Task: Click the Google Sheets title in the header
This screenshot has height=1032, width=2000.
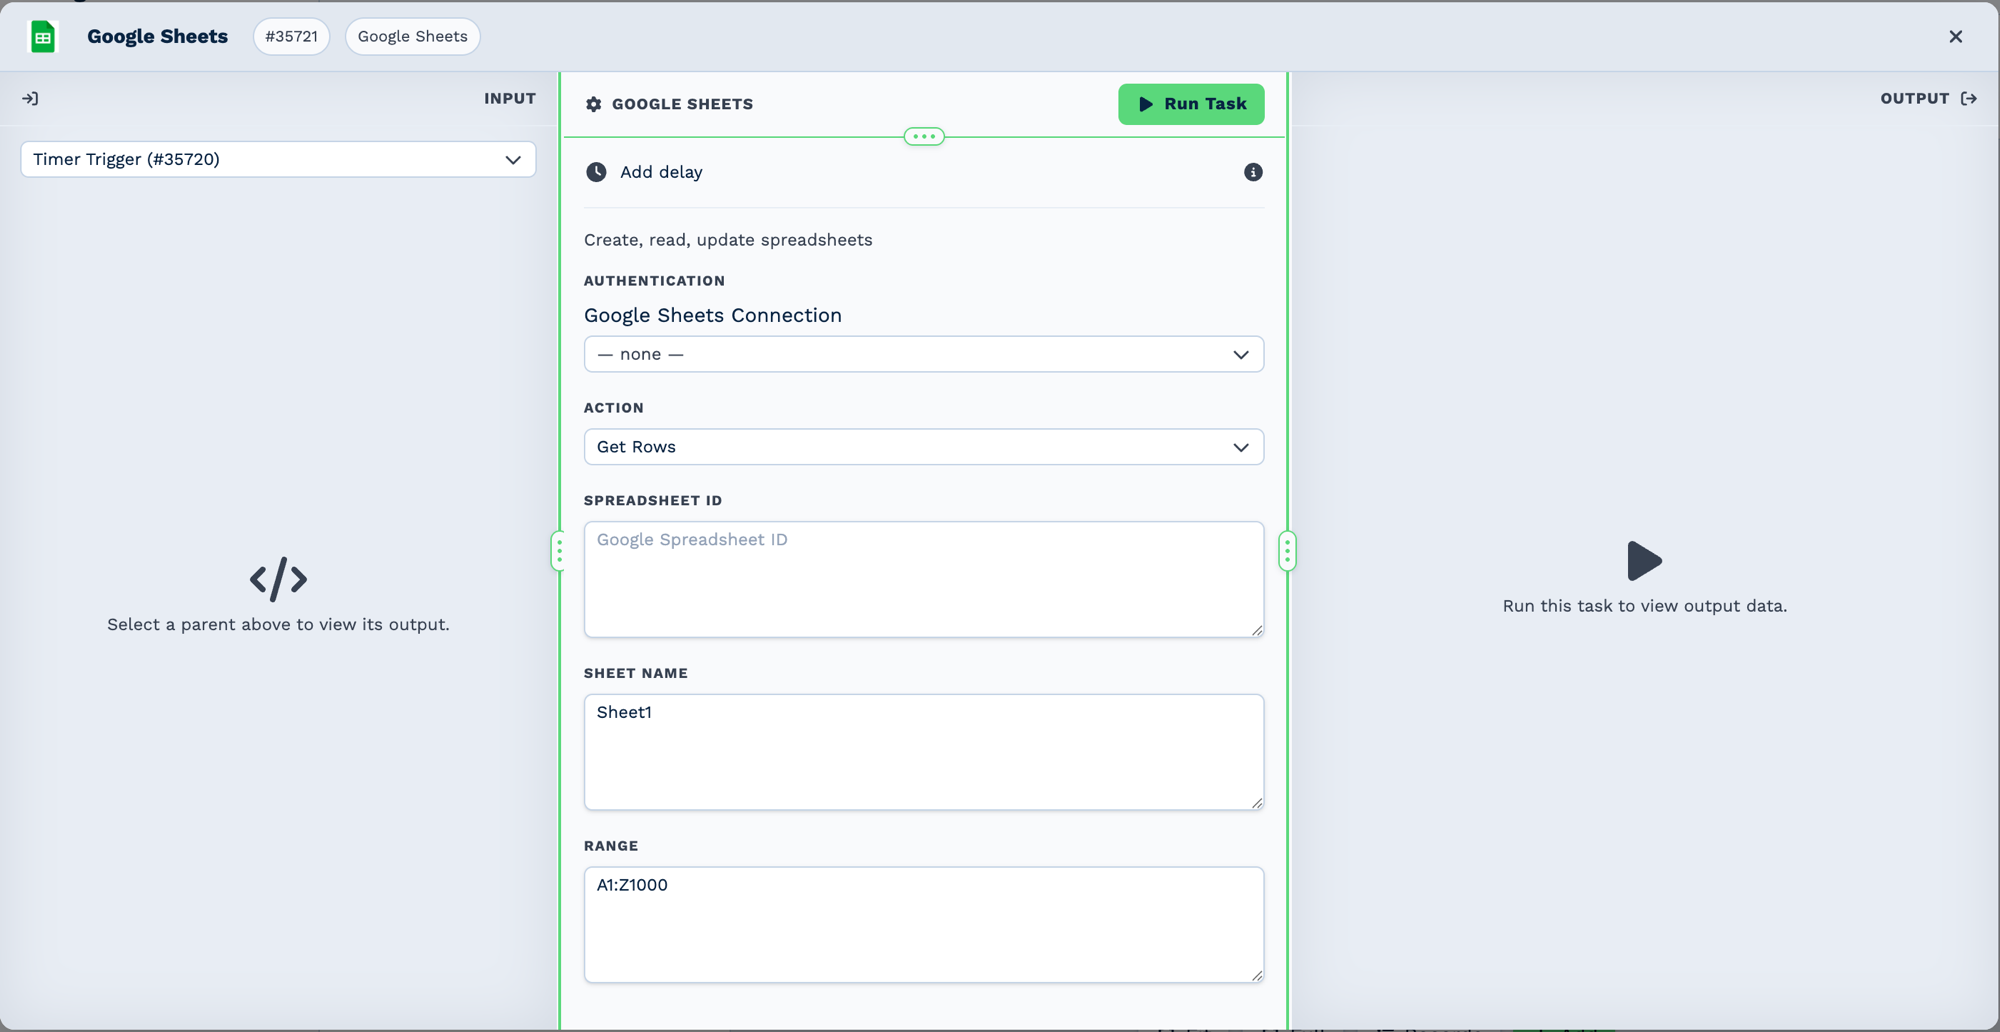Action: pos(157,37)
